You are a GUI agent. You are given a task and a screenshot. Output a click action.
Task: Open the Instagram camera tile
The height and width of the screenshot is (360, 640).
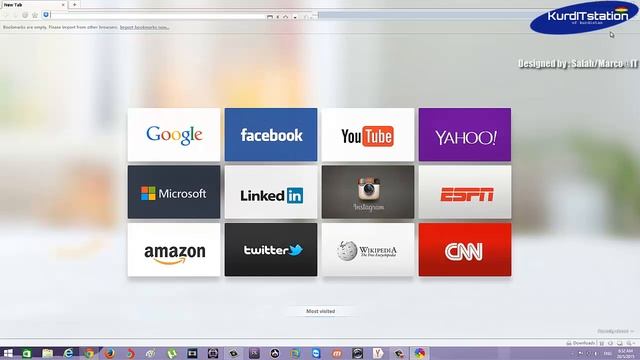368,192
